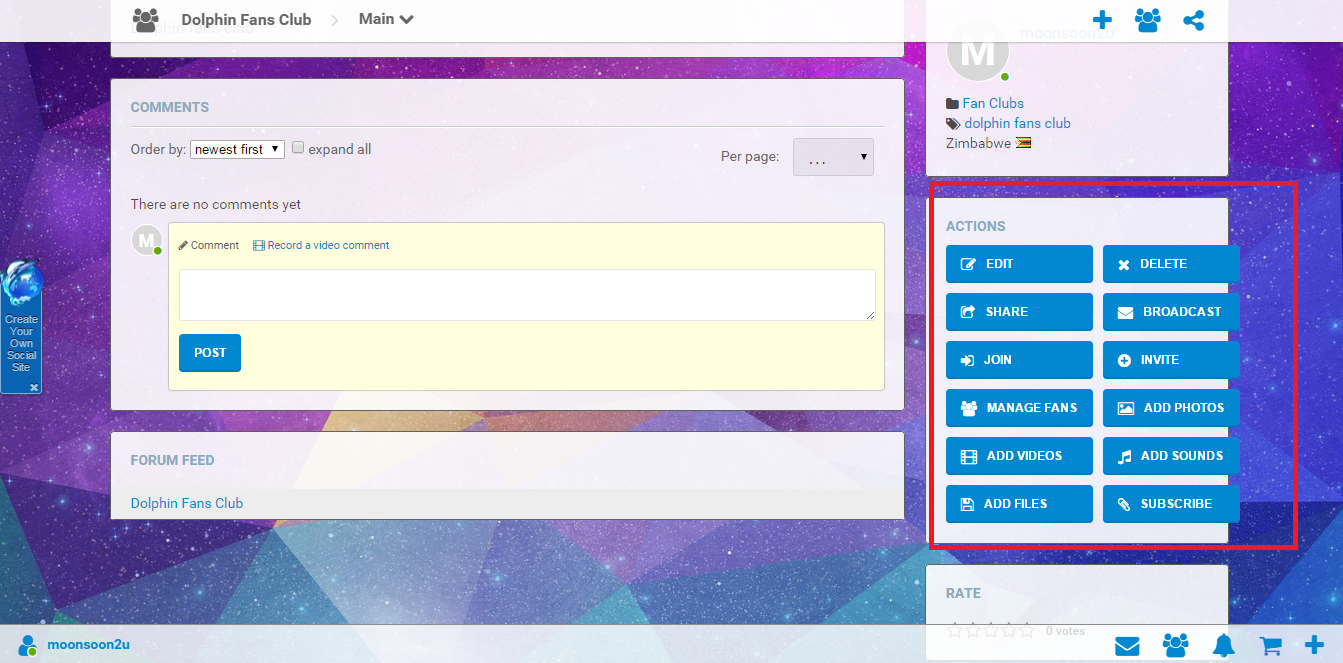Open moonsoon2u profile link in bottom bar
Viewport: 1343px width, 663px height.
[x=88, y=645]
